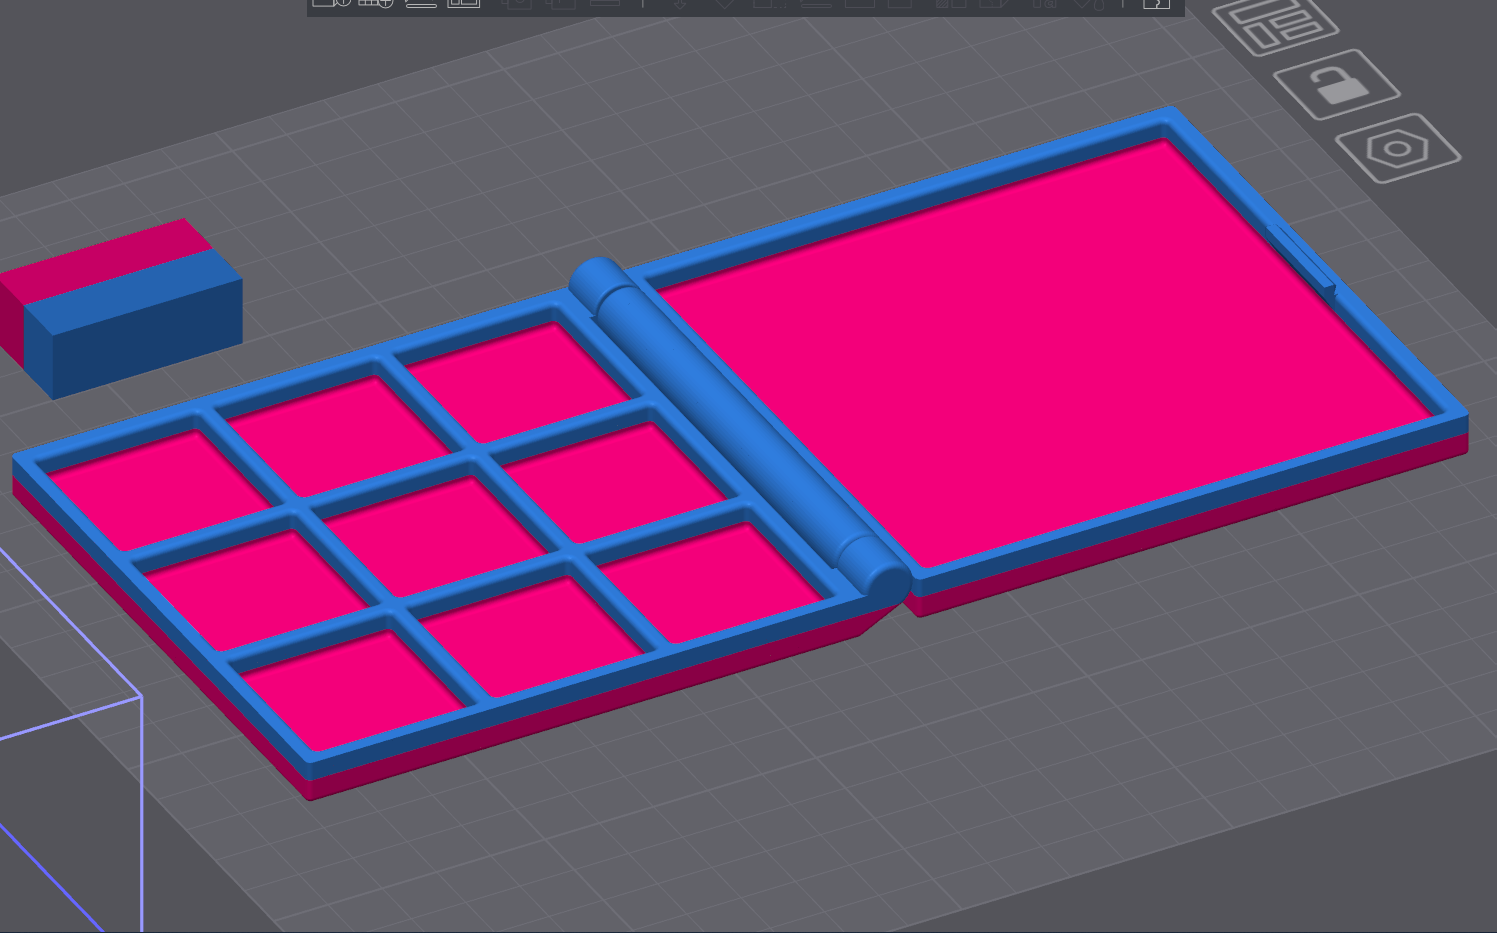Click the add model cube icon

click(x=331, y=3)
